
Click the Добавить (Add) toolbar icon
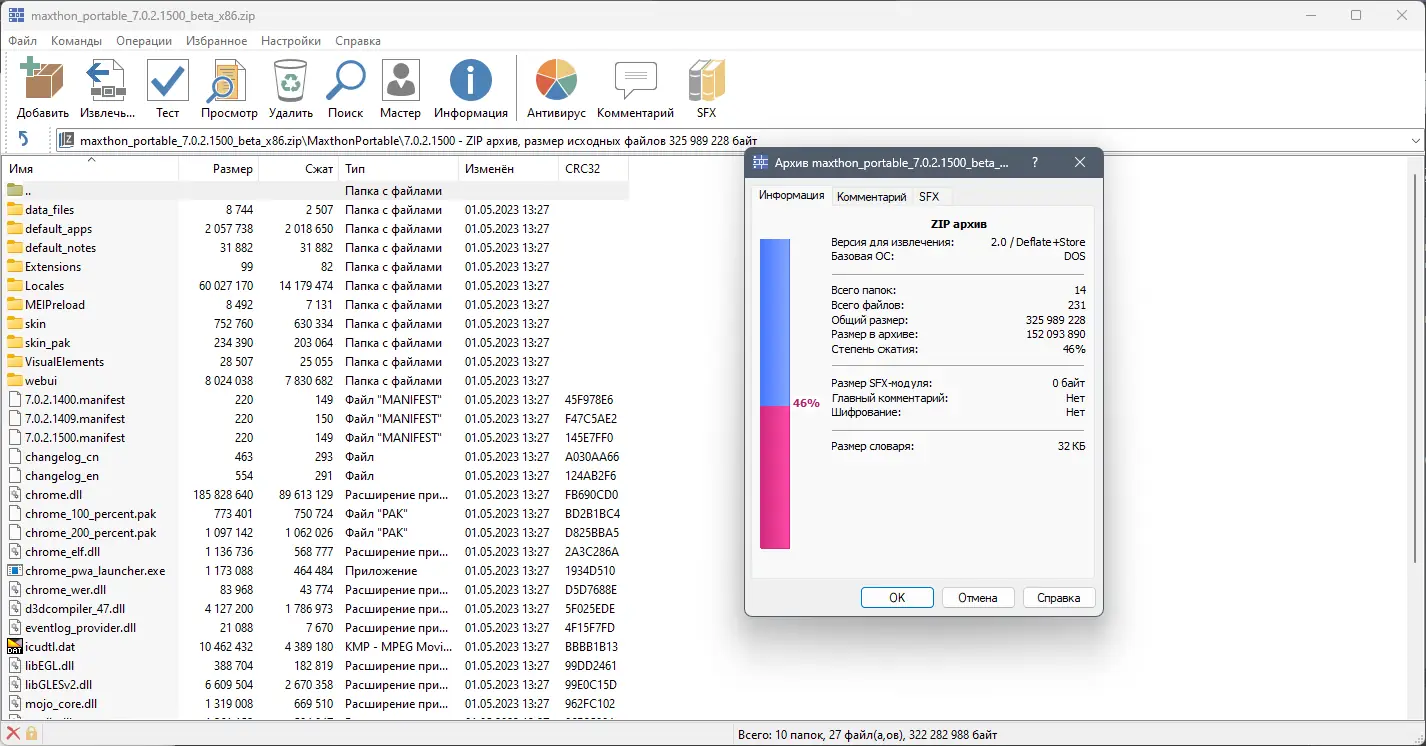click(x=43, y=80)
